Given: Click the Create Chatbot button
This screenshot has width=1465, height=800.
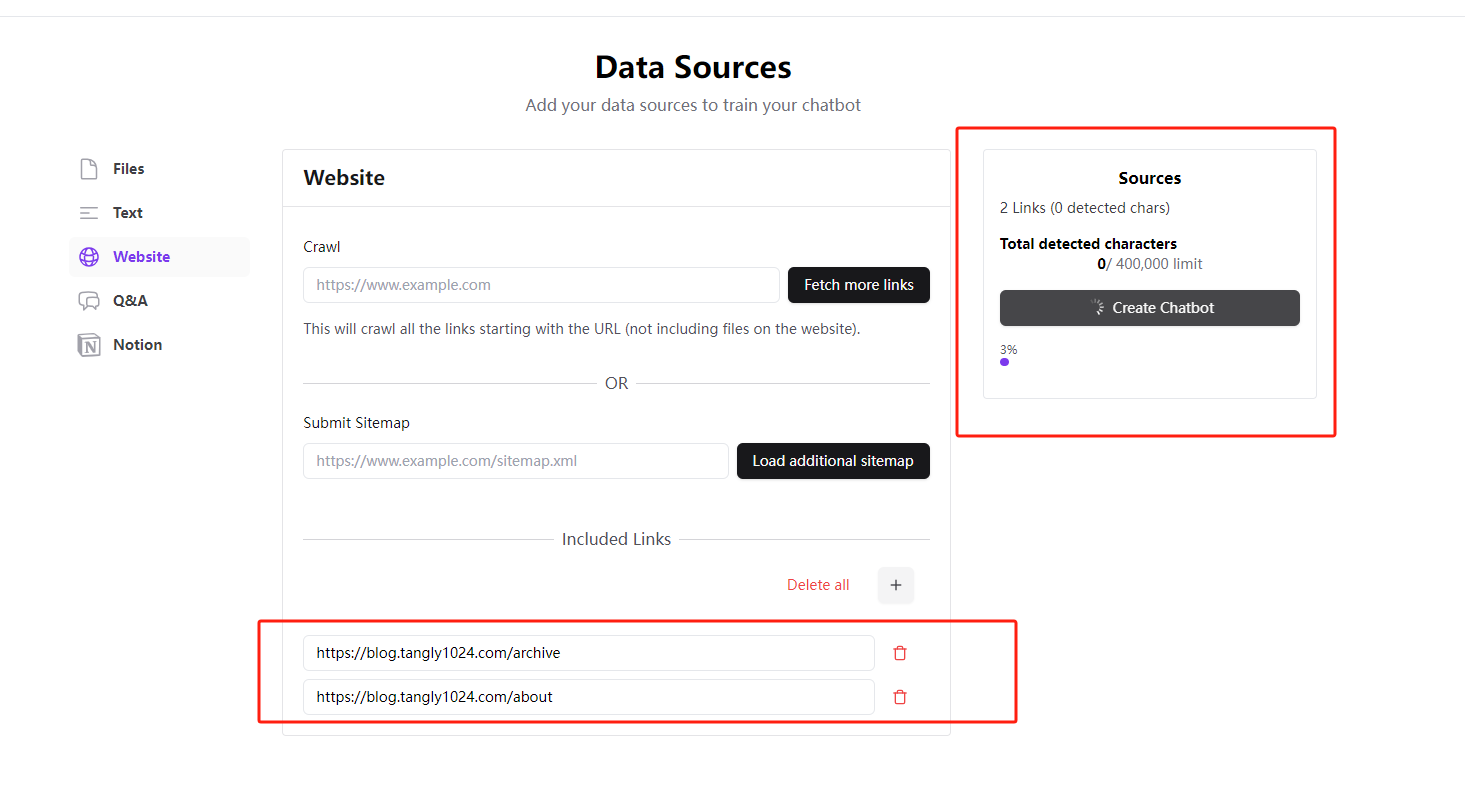Looking at the screenshot, I should click(x=1150, y=308).
